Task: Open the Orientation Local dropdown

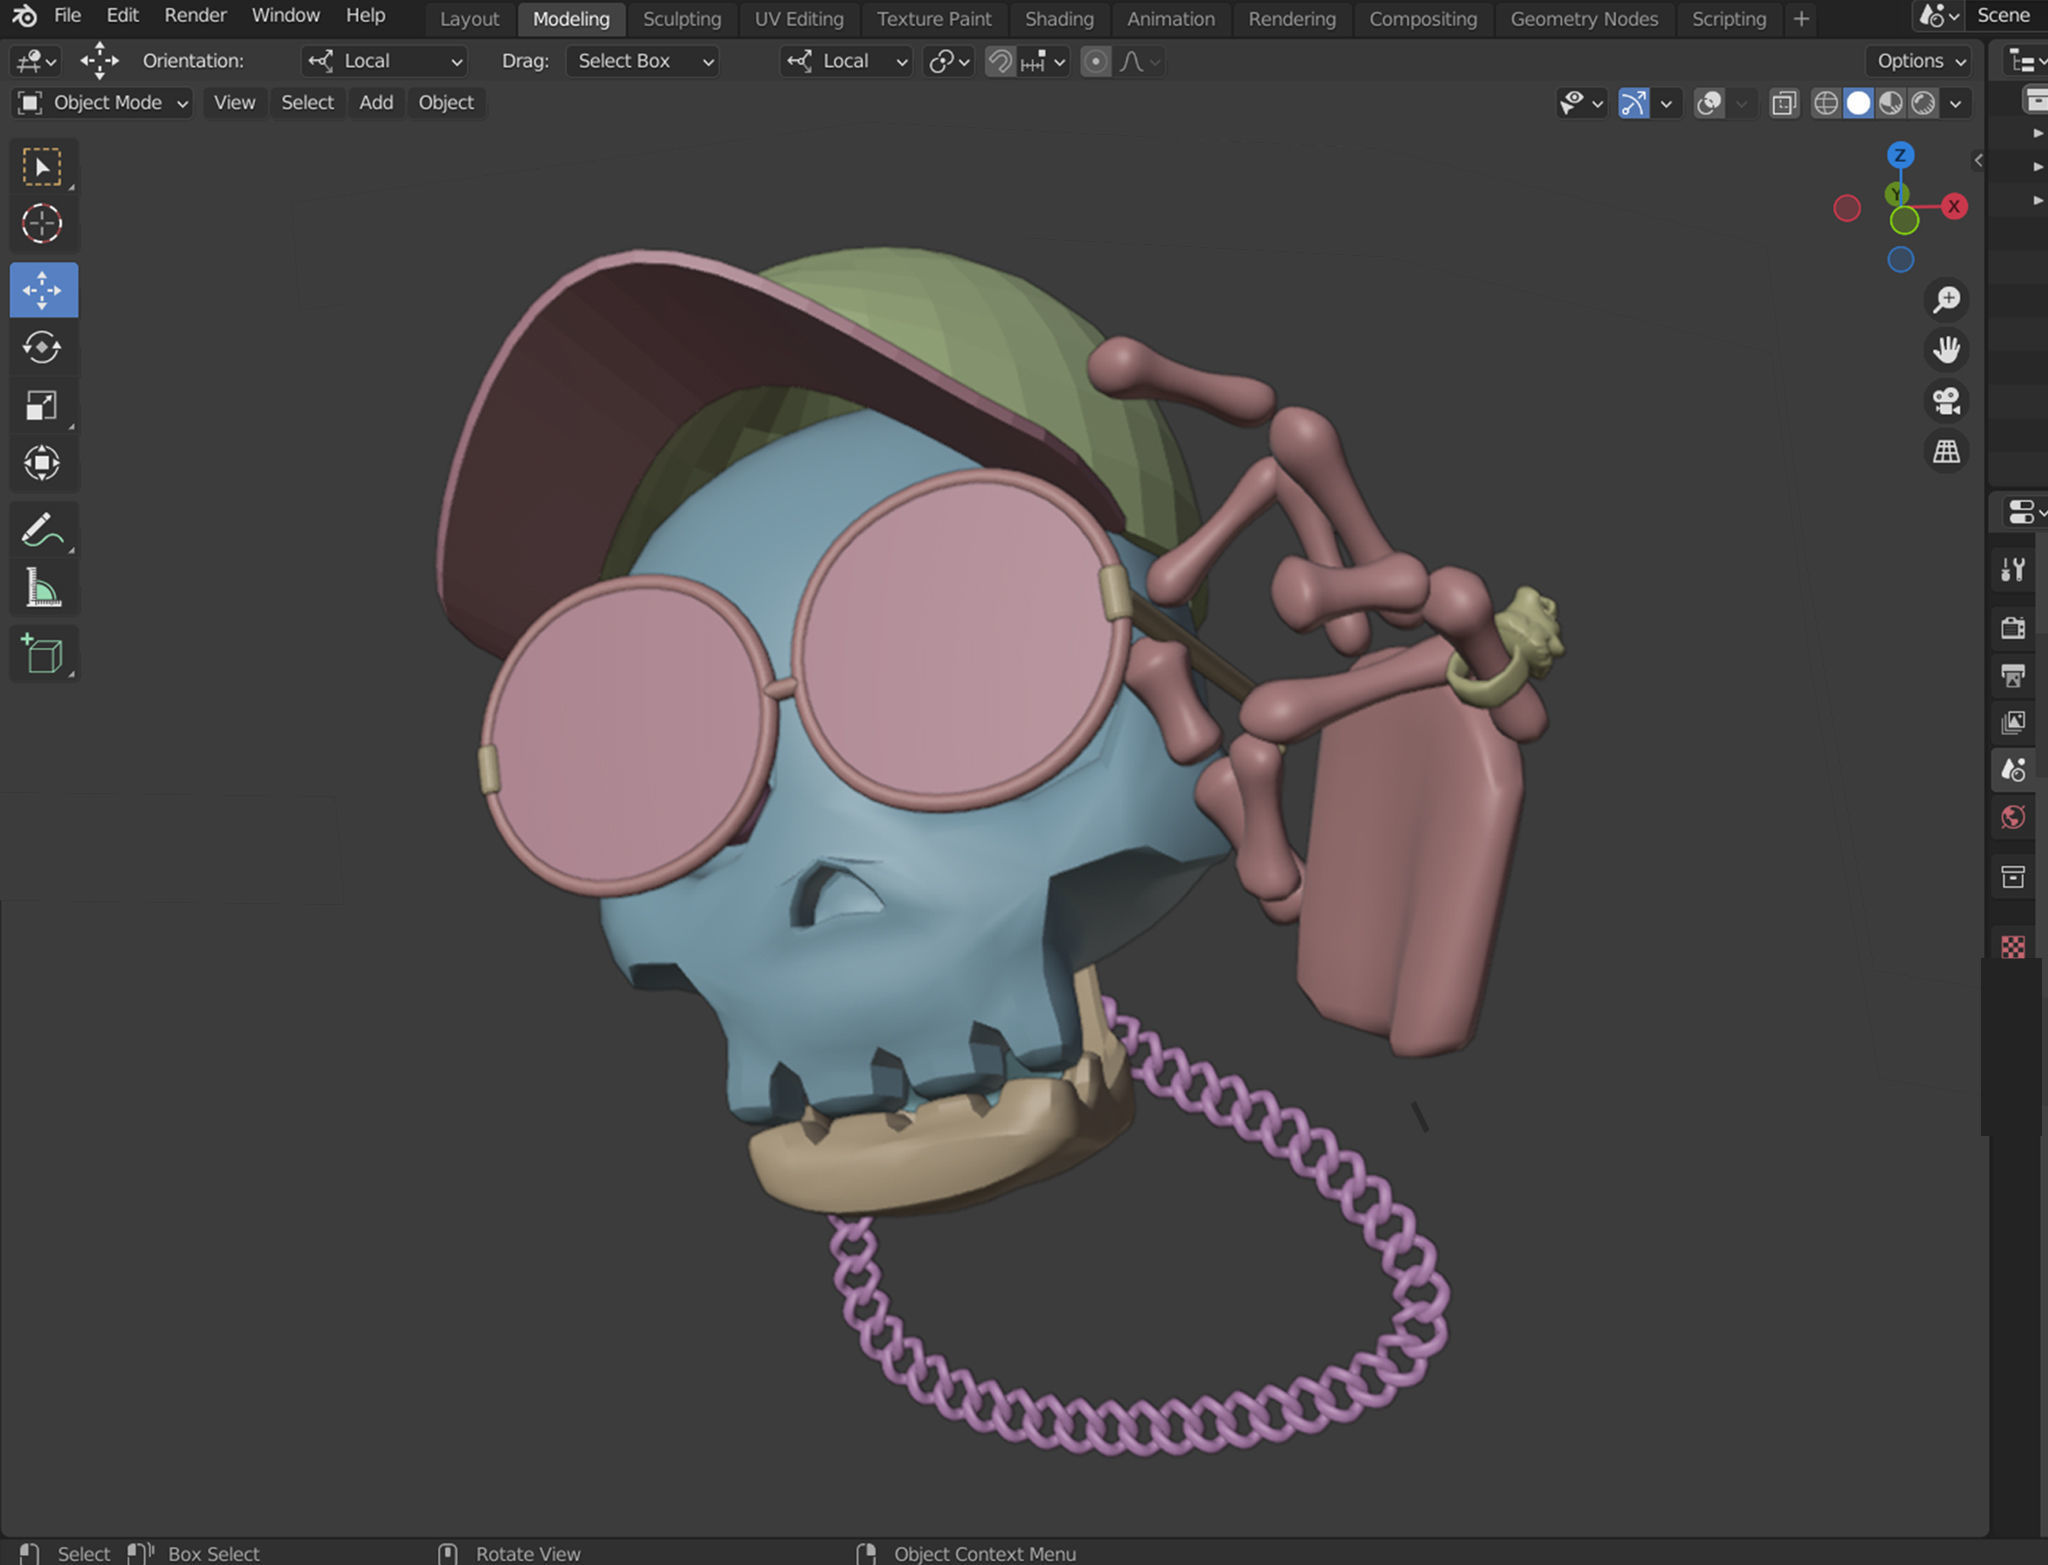Action: click(385, 61)
